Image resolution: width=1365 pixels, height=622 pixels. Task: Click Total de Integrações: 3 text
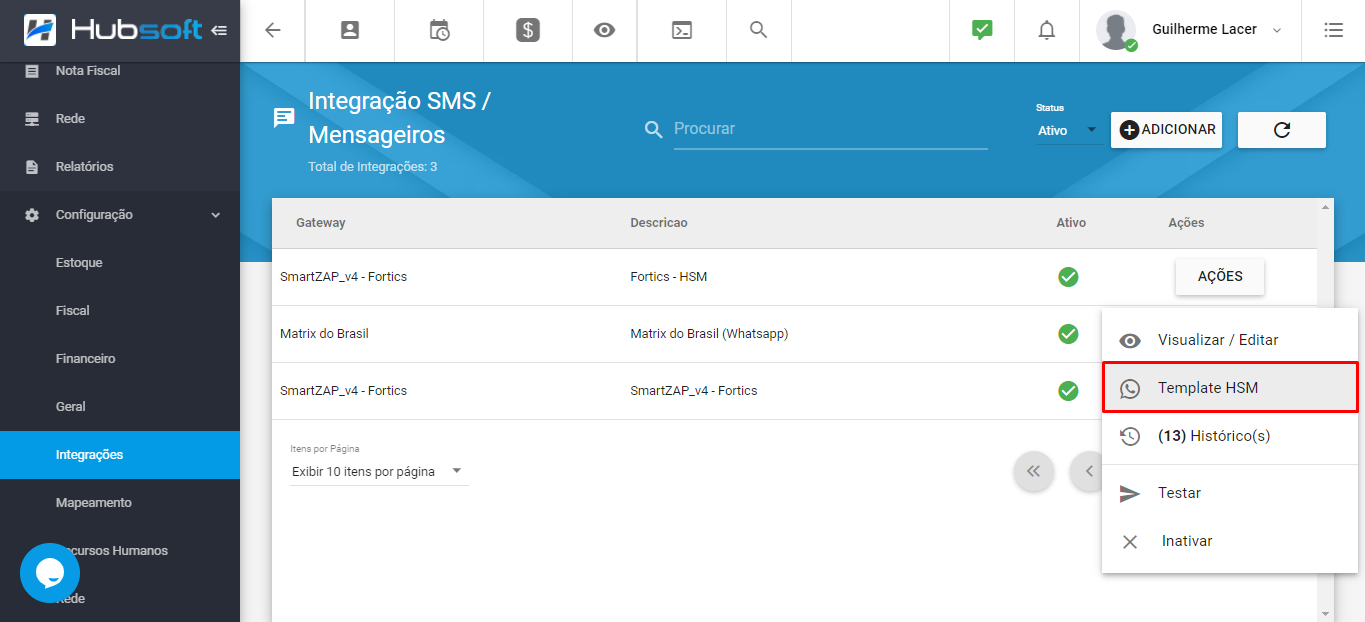point(372,167)
